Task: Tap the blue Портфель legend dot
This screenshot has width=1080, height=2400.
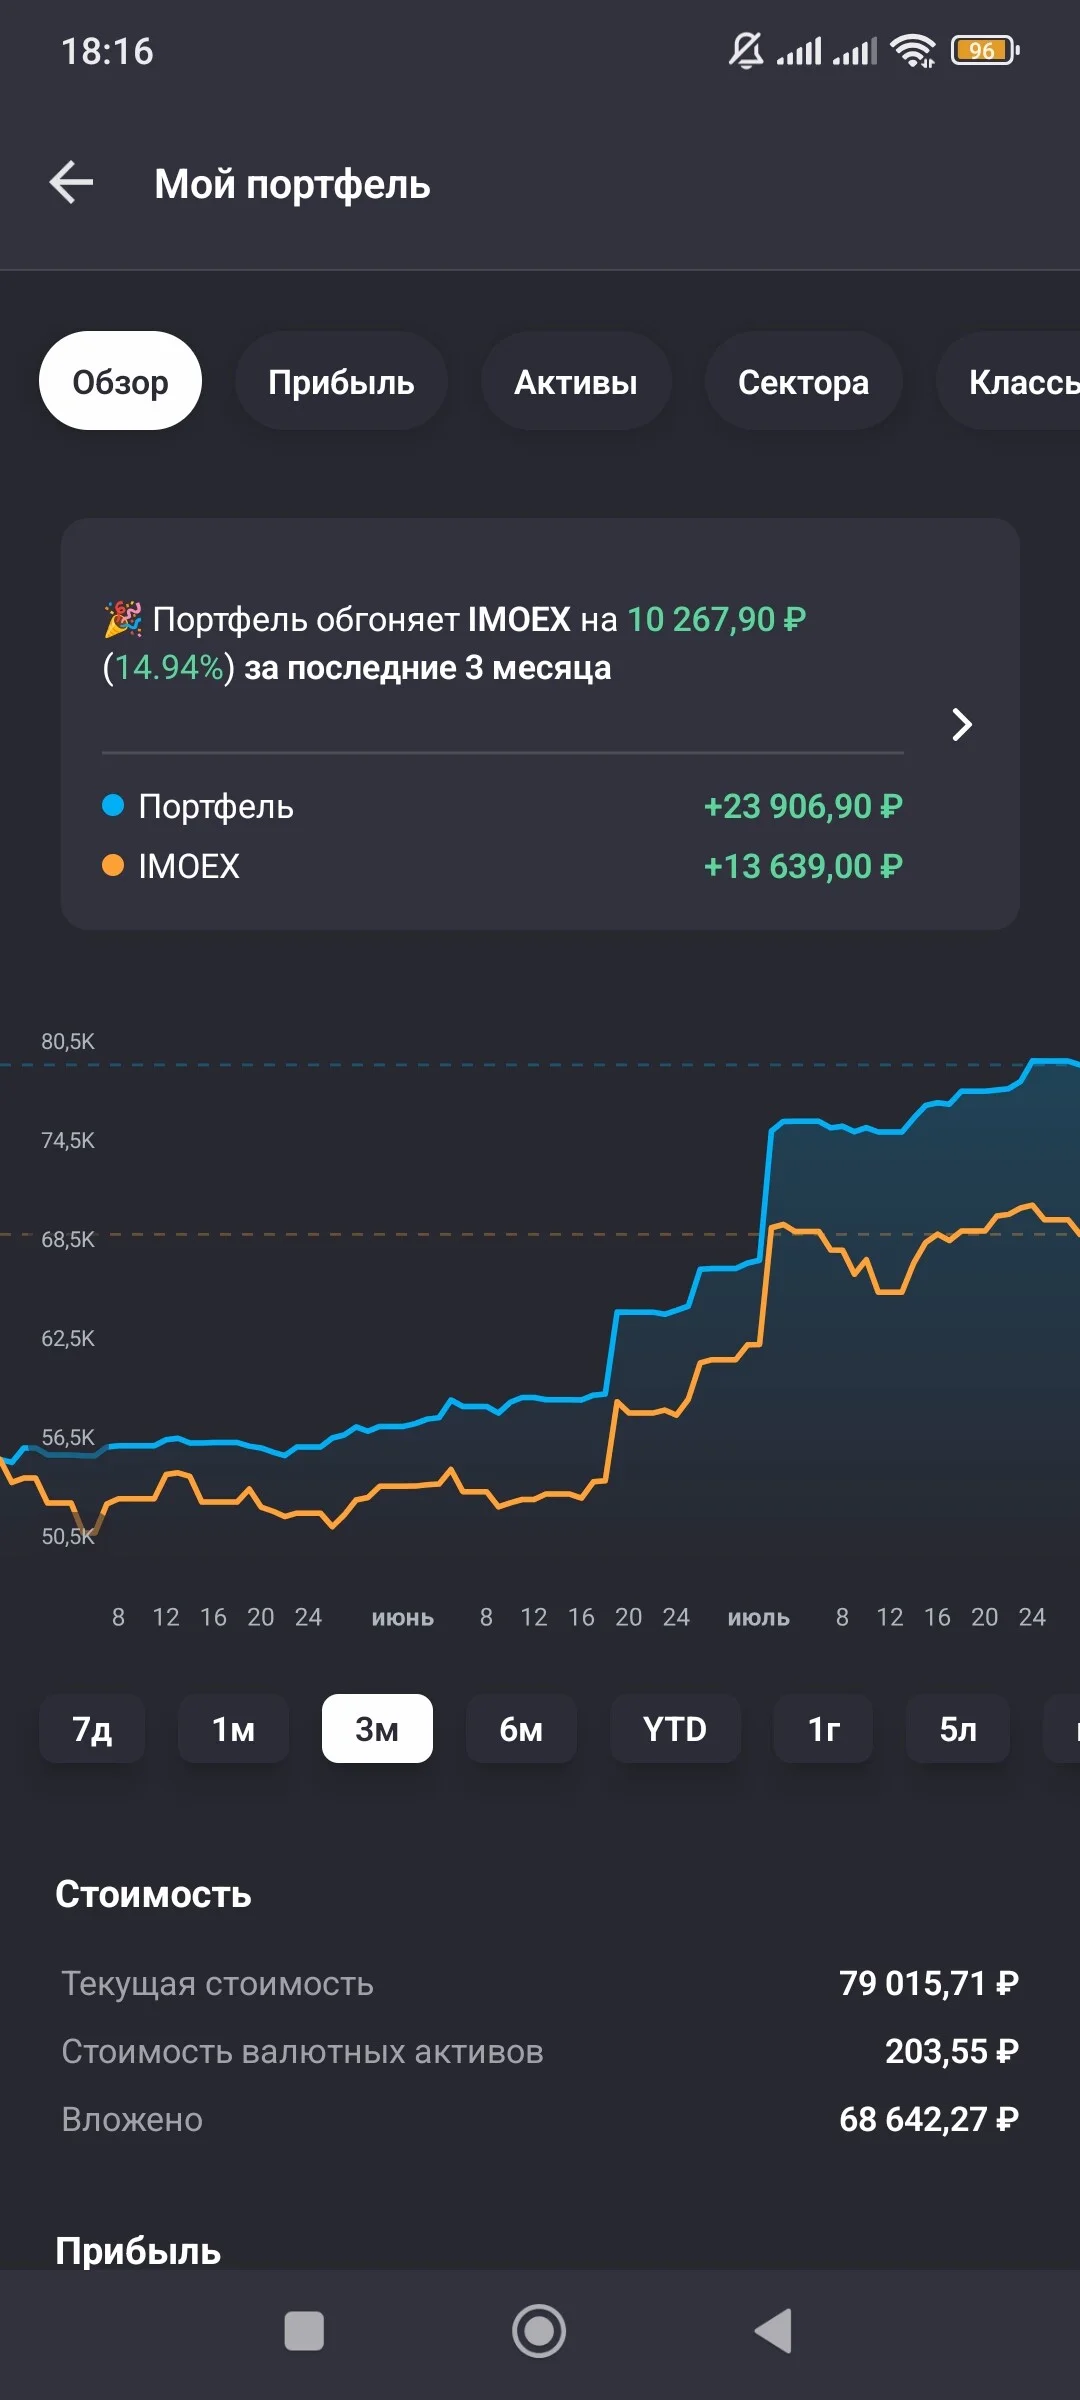Action: pos(113,805)
